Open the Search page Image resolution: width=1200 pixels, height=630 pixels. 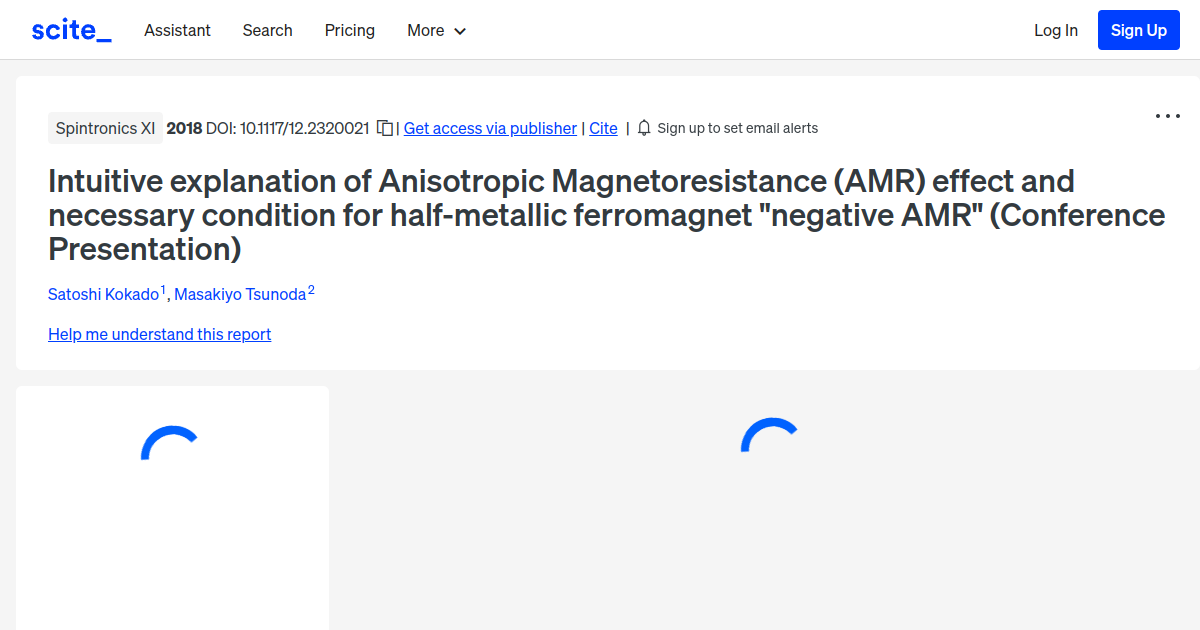tap(267, 30)
